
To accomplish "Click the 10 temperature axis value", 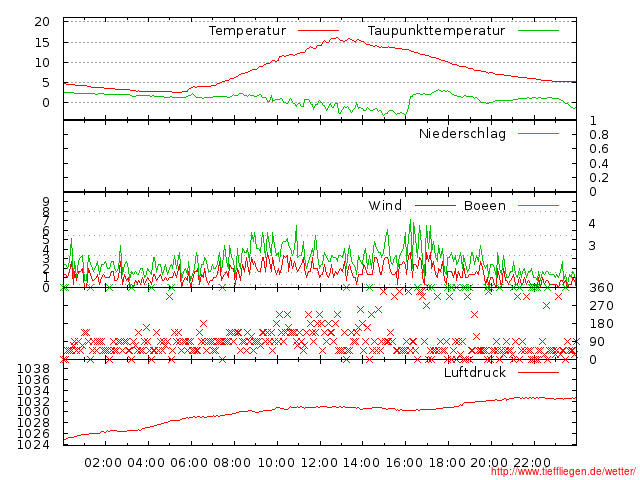I will point(42,62).
